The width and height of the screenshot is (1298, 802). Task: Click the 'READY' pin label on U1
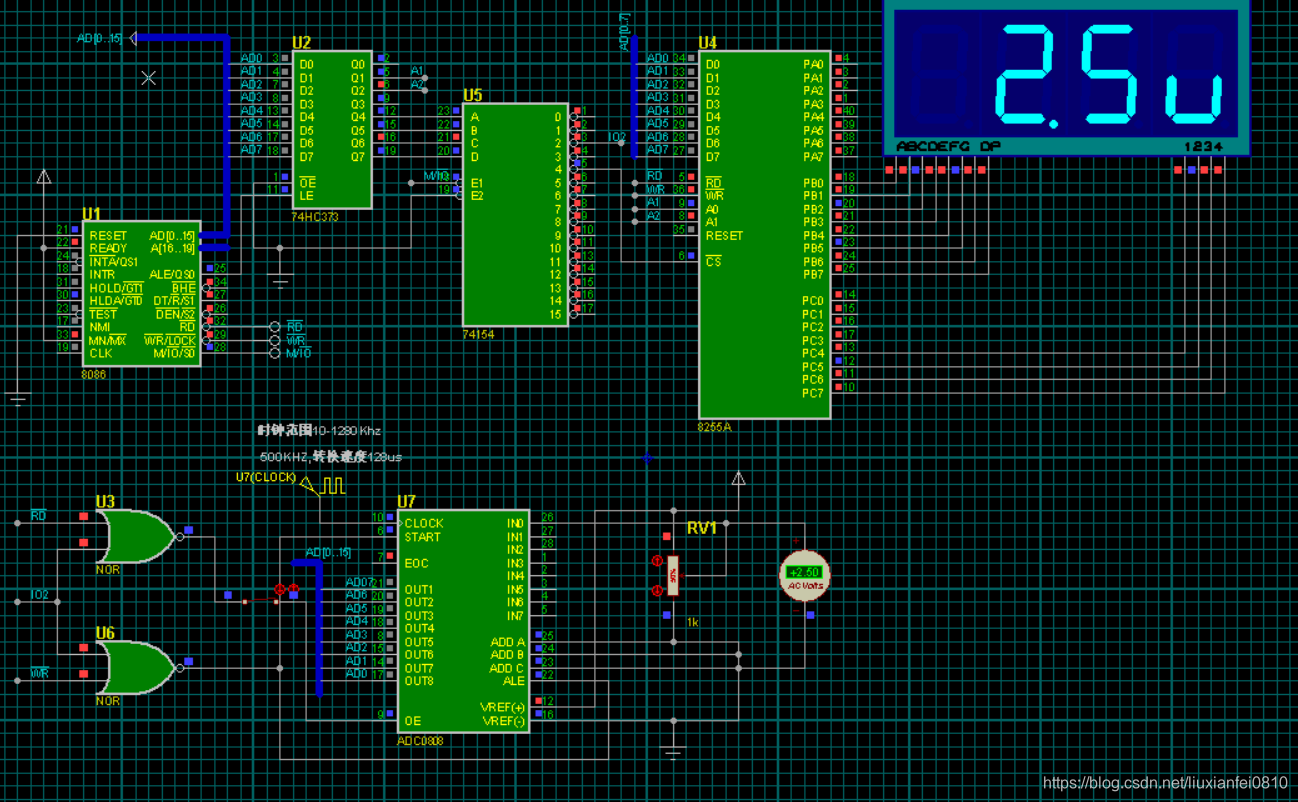108,248
